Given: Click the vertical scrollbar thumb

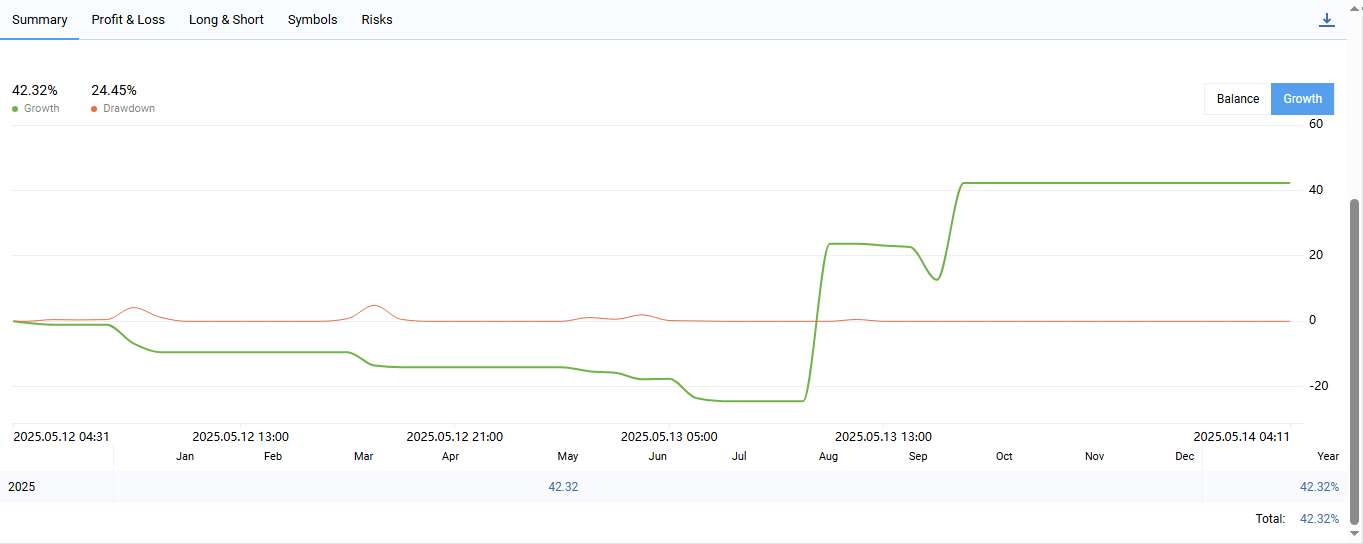Looking at the screenshot, I should click(1355, 360).
